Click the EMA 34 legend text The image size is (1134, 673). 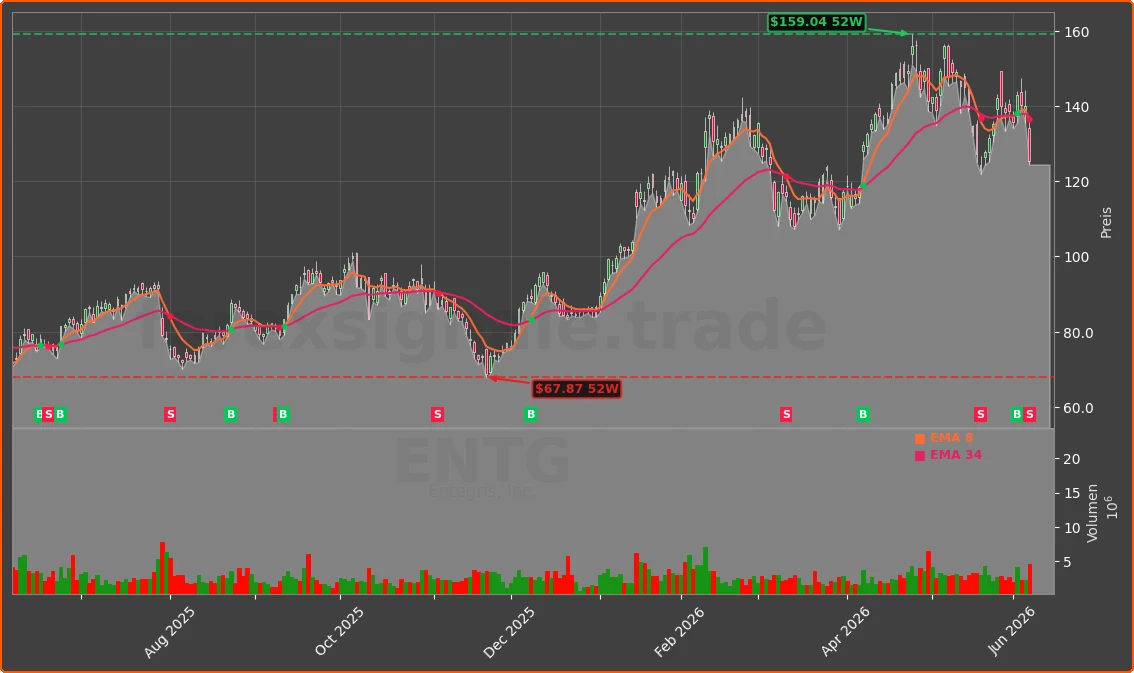[x=955, y=455]
